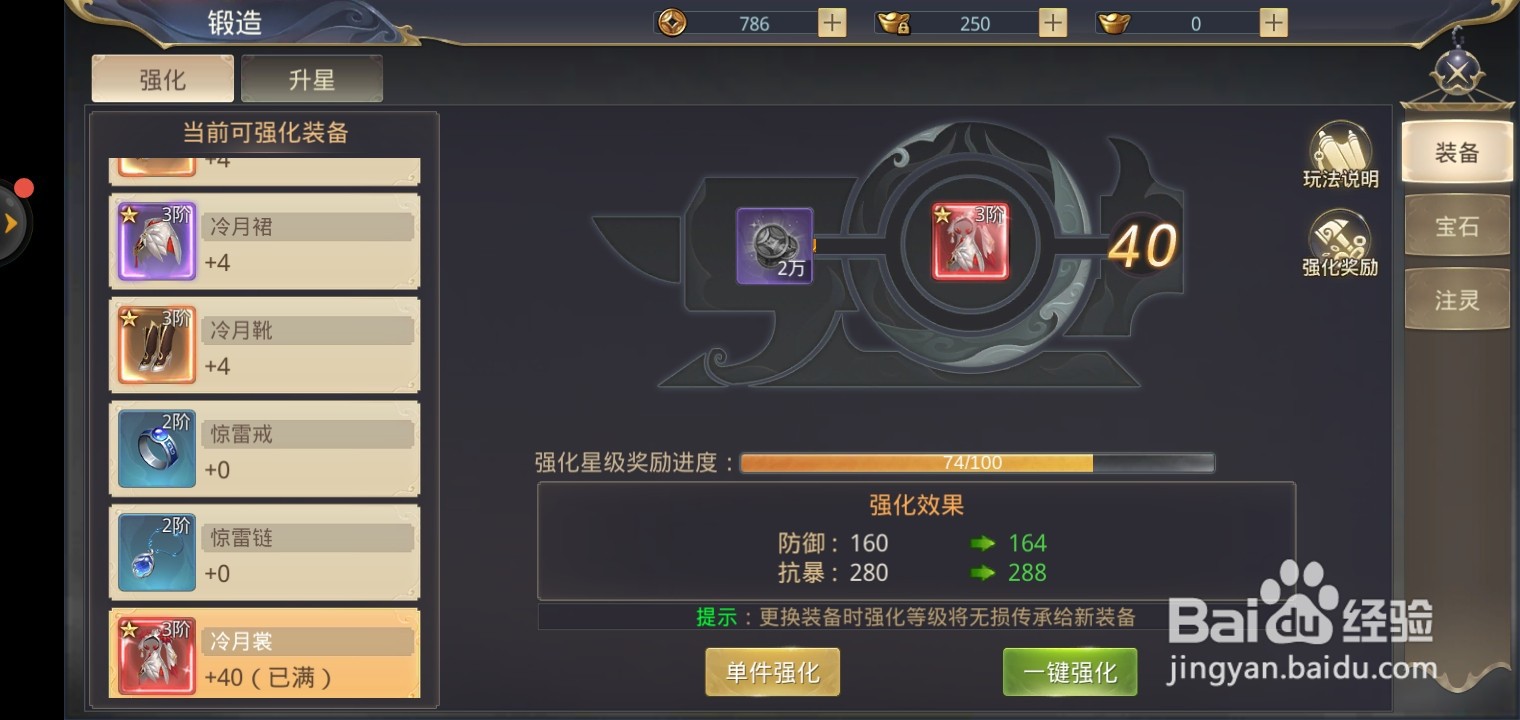Select 冷月裙 in equipment list
This screenshot has width=1520, height=720.
pos(265,241)
